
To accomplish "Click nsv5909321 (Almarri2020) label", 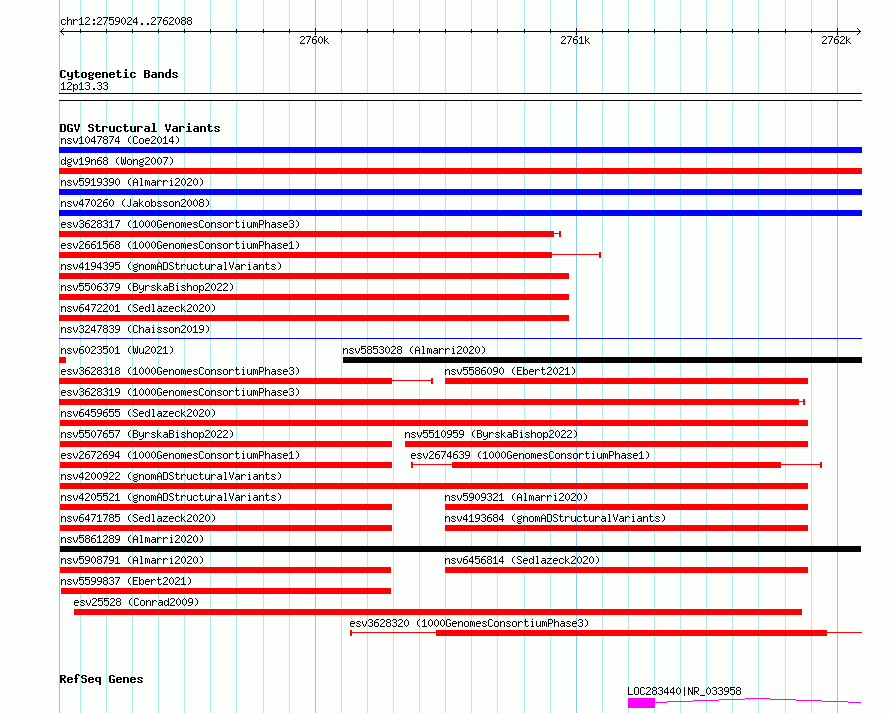I will coord(516,497).
